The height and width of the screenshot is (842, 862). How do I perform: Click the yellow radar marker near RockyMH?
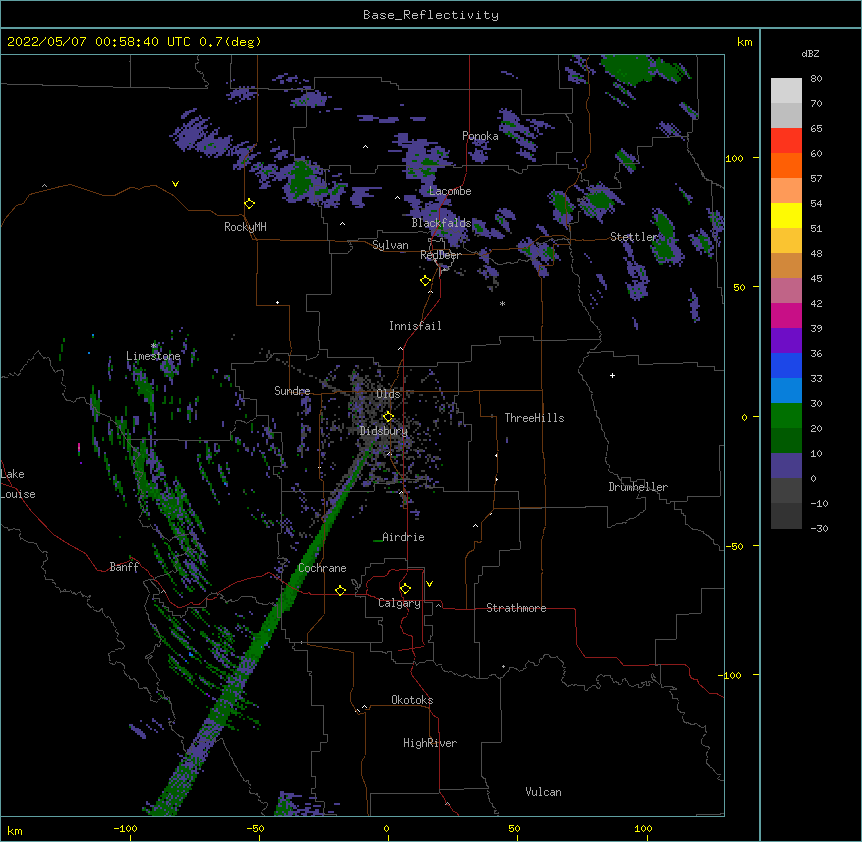(x=250, y=204)
